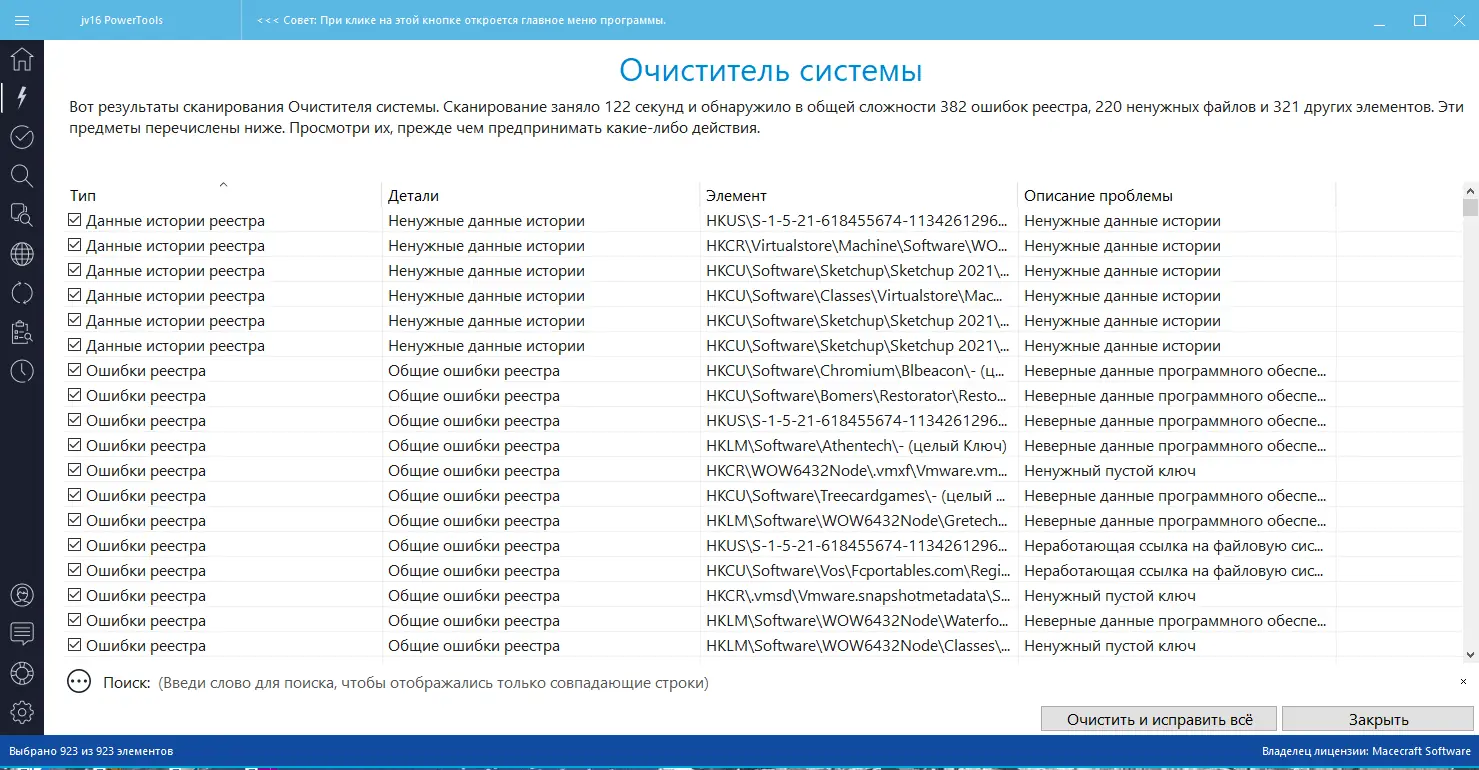Uncheck the HKCR\Virtualstore\Machine row checkbox

(x=75, y=245)
